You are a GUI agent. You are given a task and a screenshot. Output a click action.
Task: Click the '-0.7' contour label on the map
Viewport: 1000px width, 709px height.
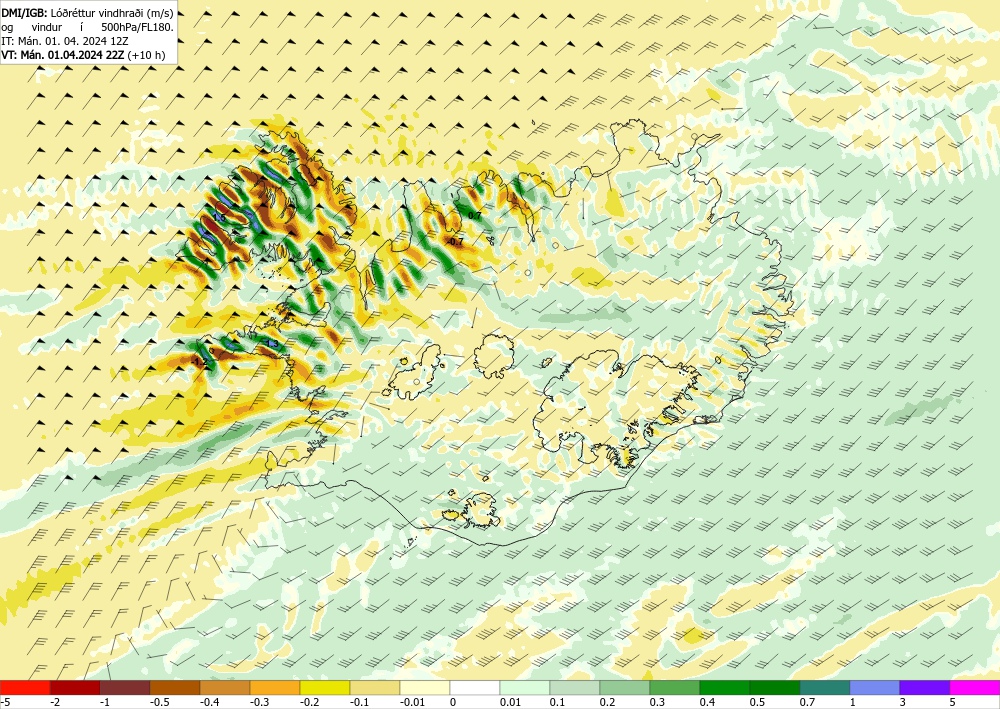[454, 242]
